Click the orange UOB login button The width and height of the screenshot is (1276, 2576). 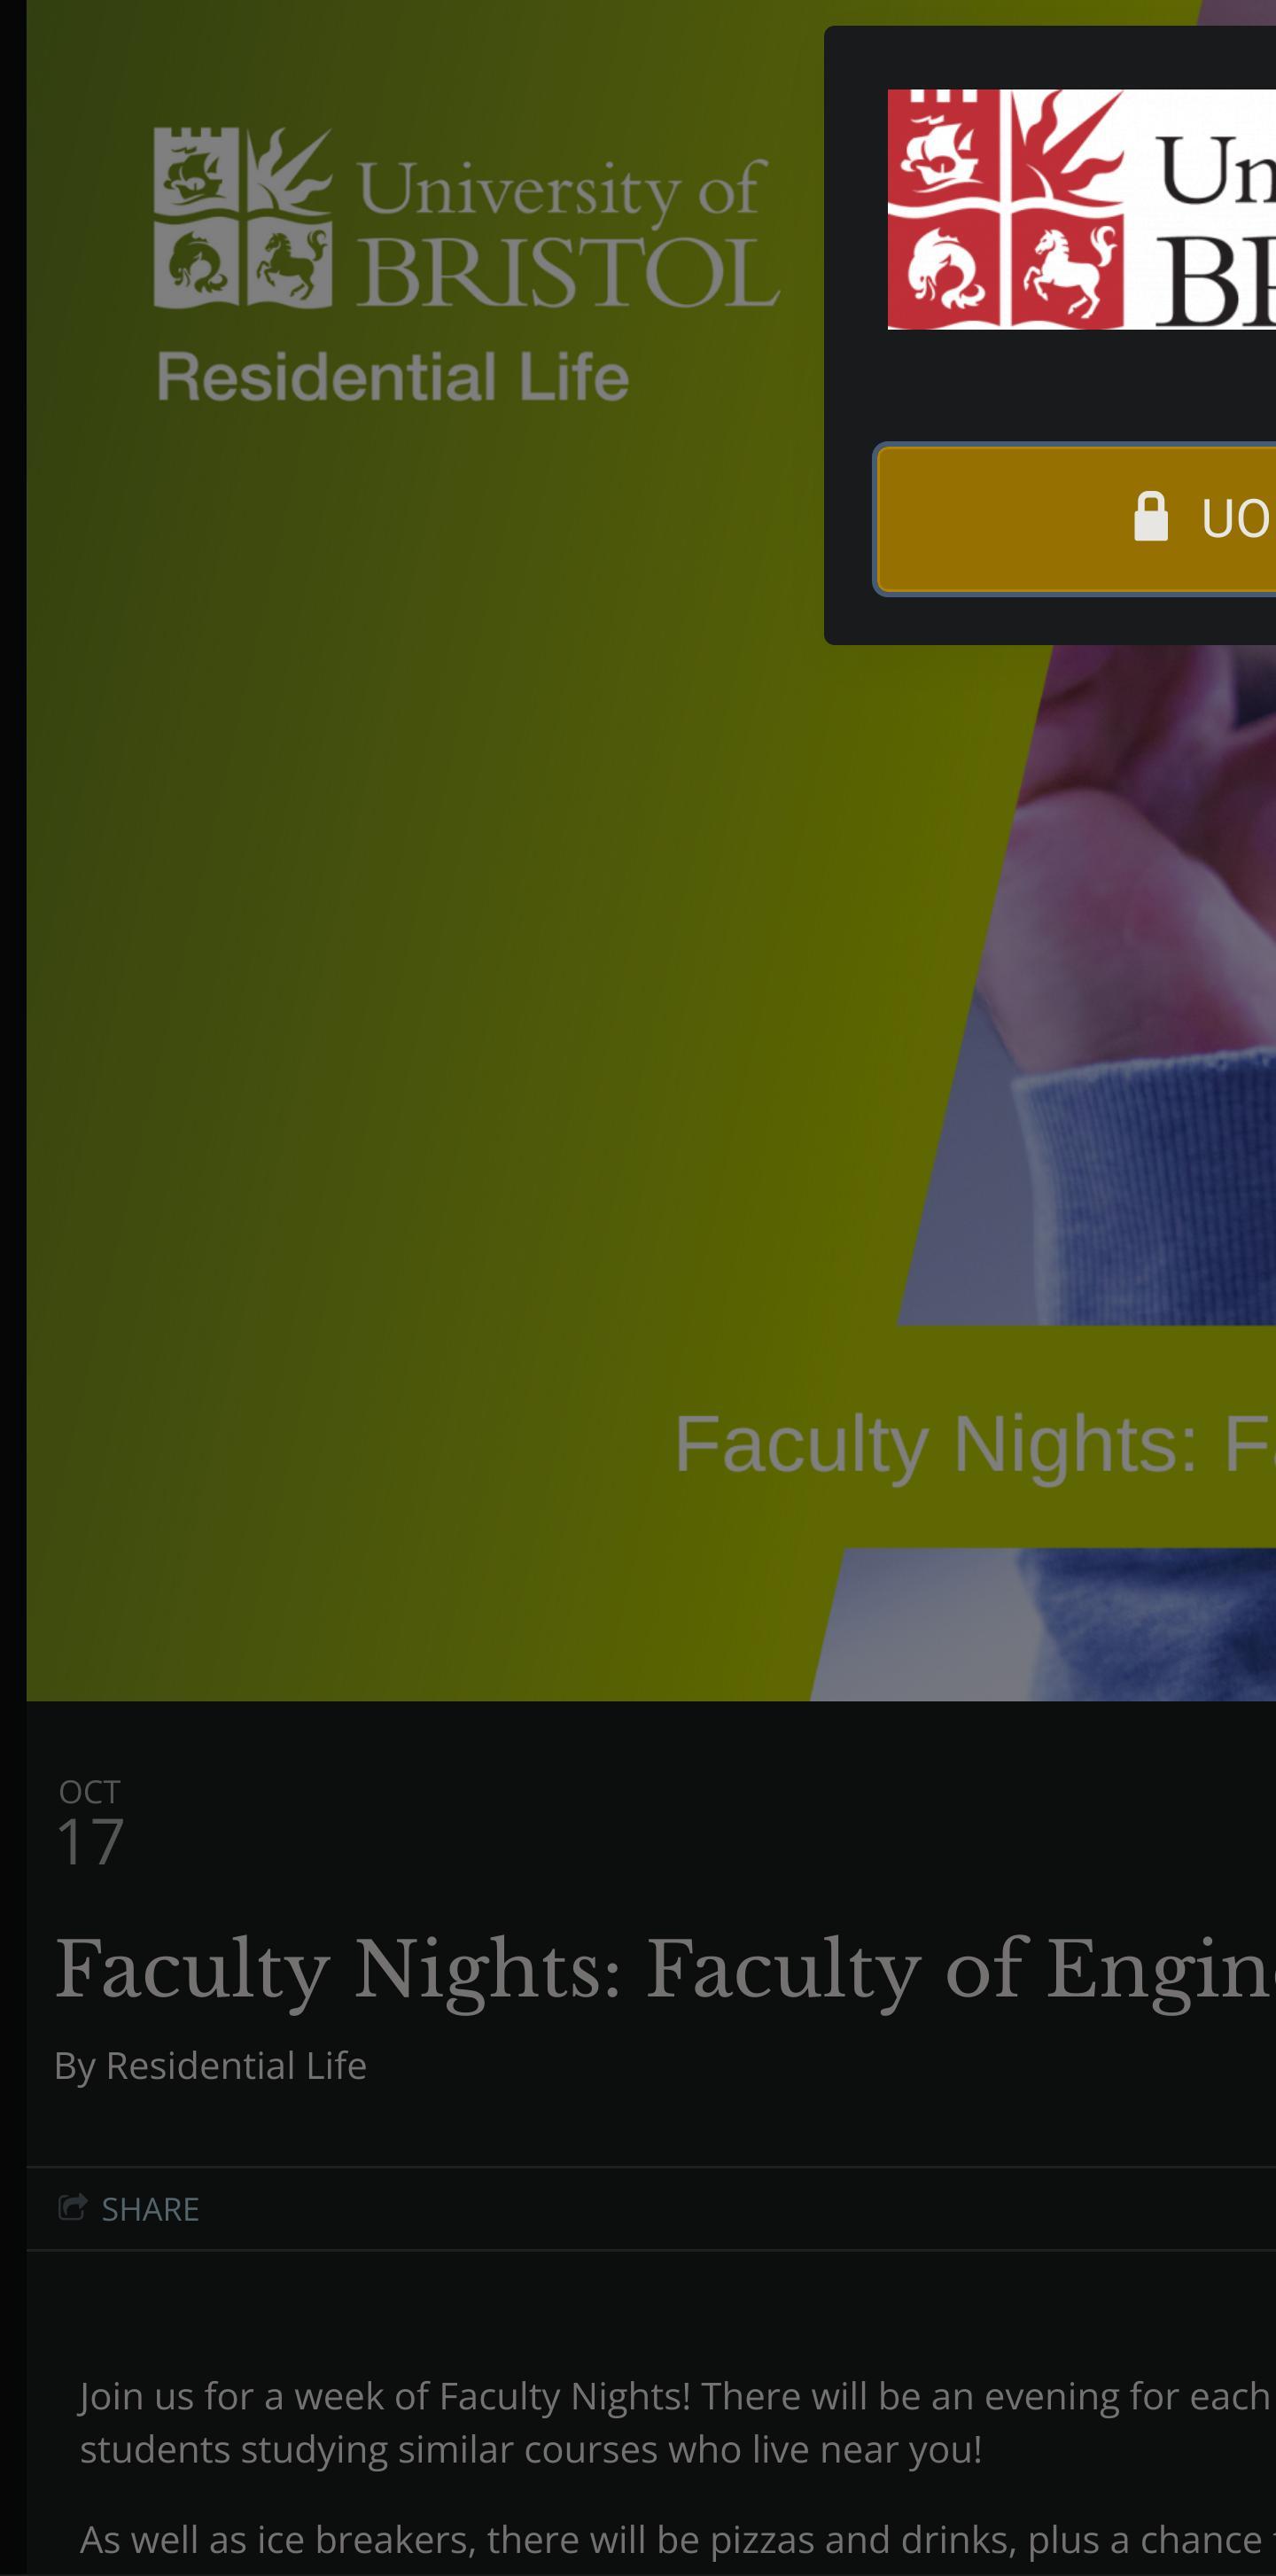1076,520
